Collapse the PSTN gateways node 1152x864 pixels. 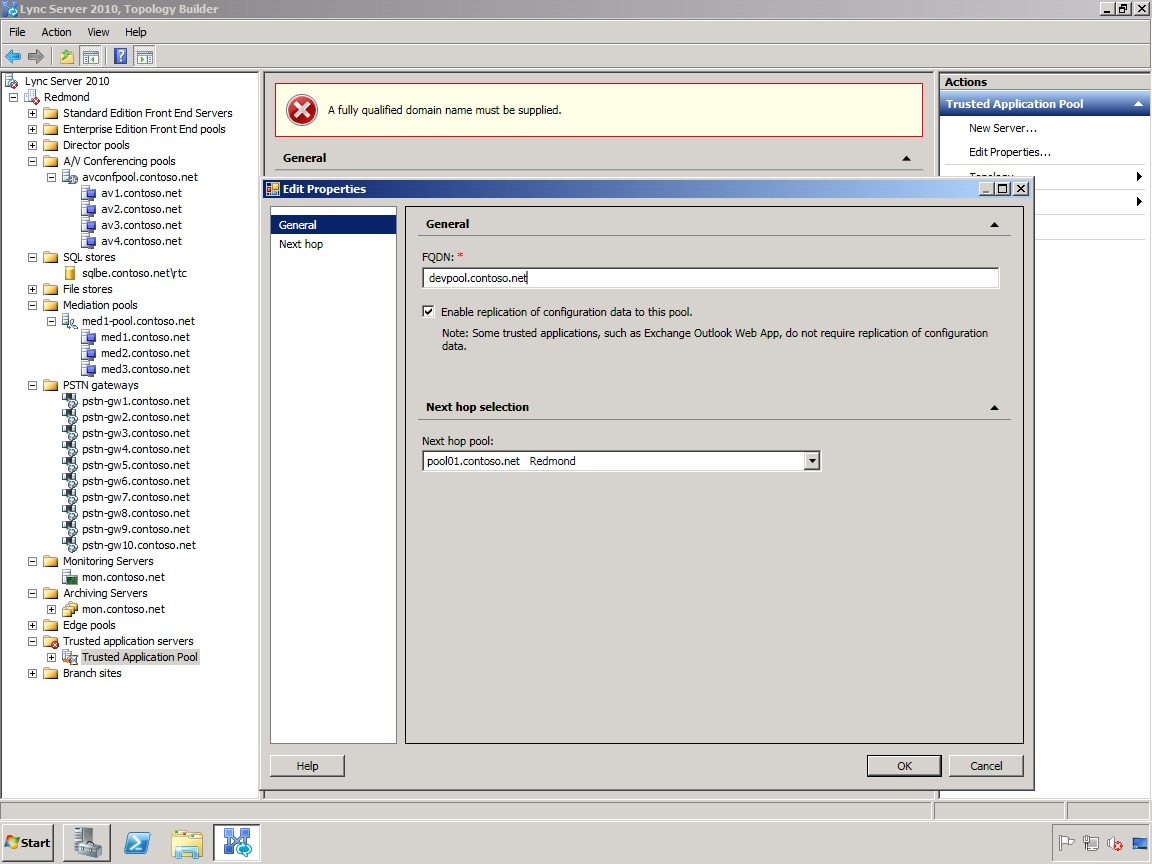32,385
